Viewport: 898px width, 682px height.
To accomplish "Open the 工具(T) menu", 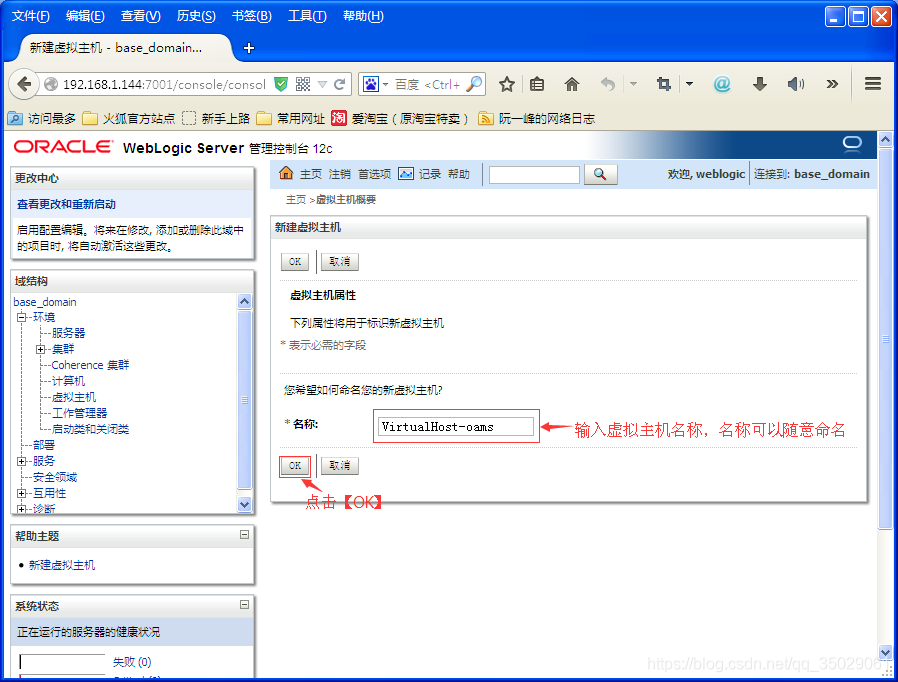I will 307,16.
